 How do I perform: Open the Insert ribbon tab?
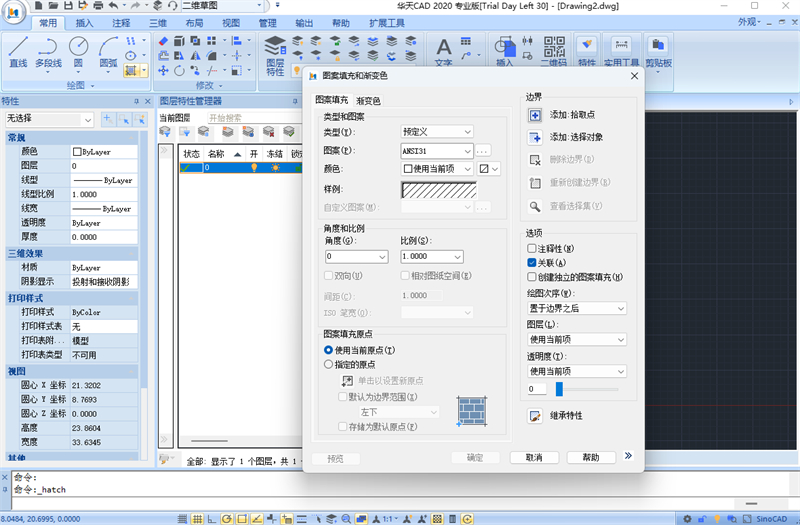tap(85, 22)
